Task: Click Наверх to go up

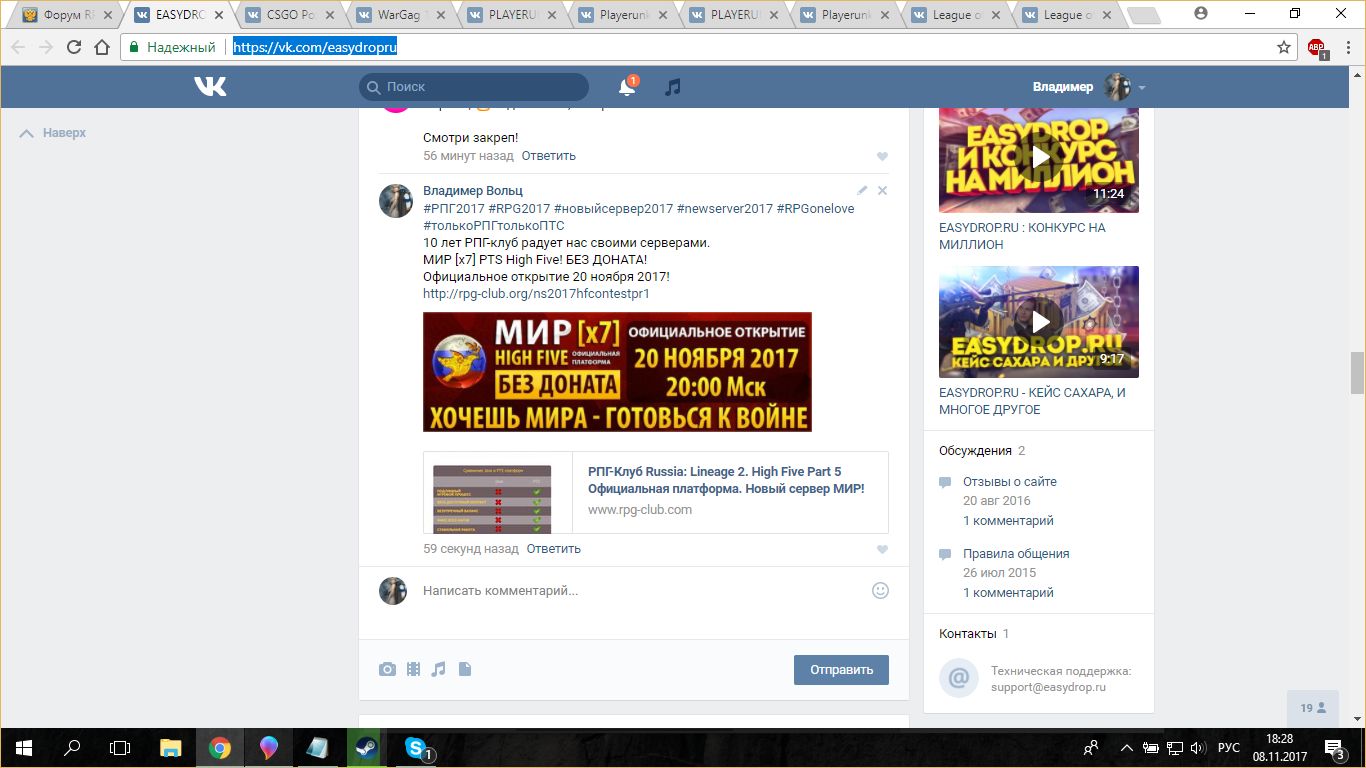Action: 53,133
